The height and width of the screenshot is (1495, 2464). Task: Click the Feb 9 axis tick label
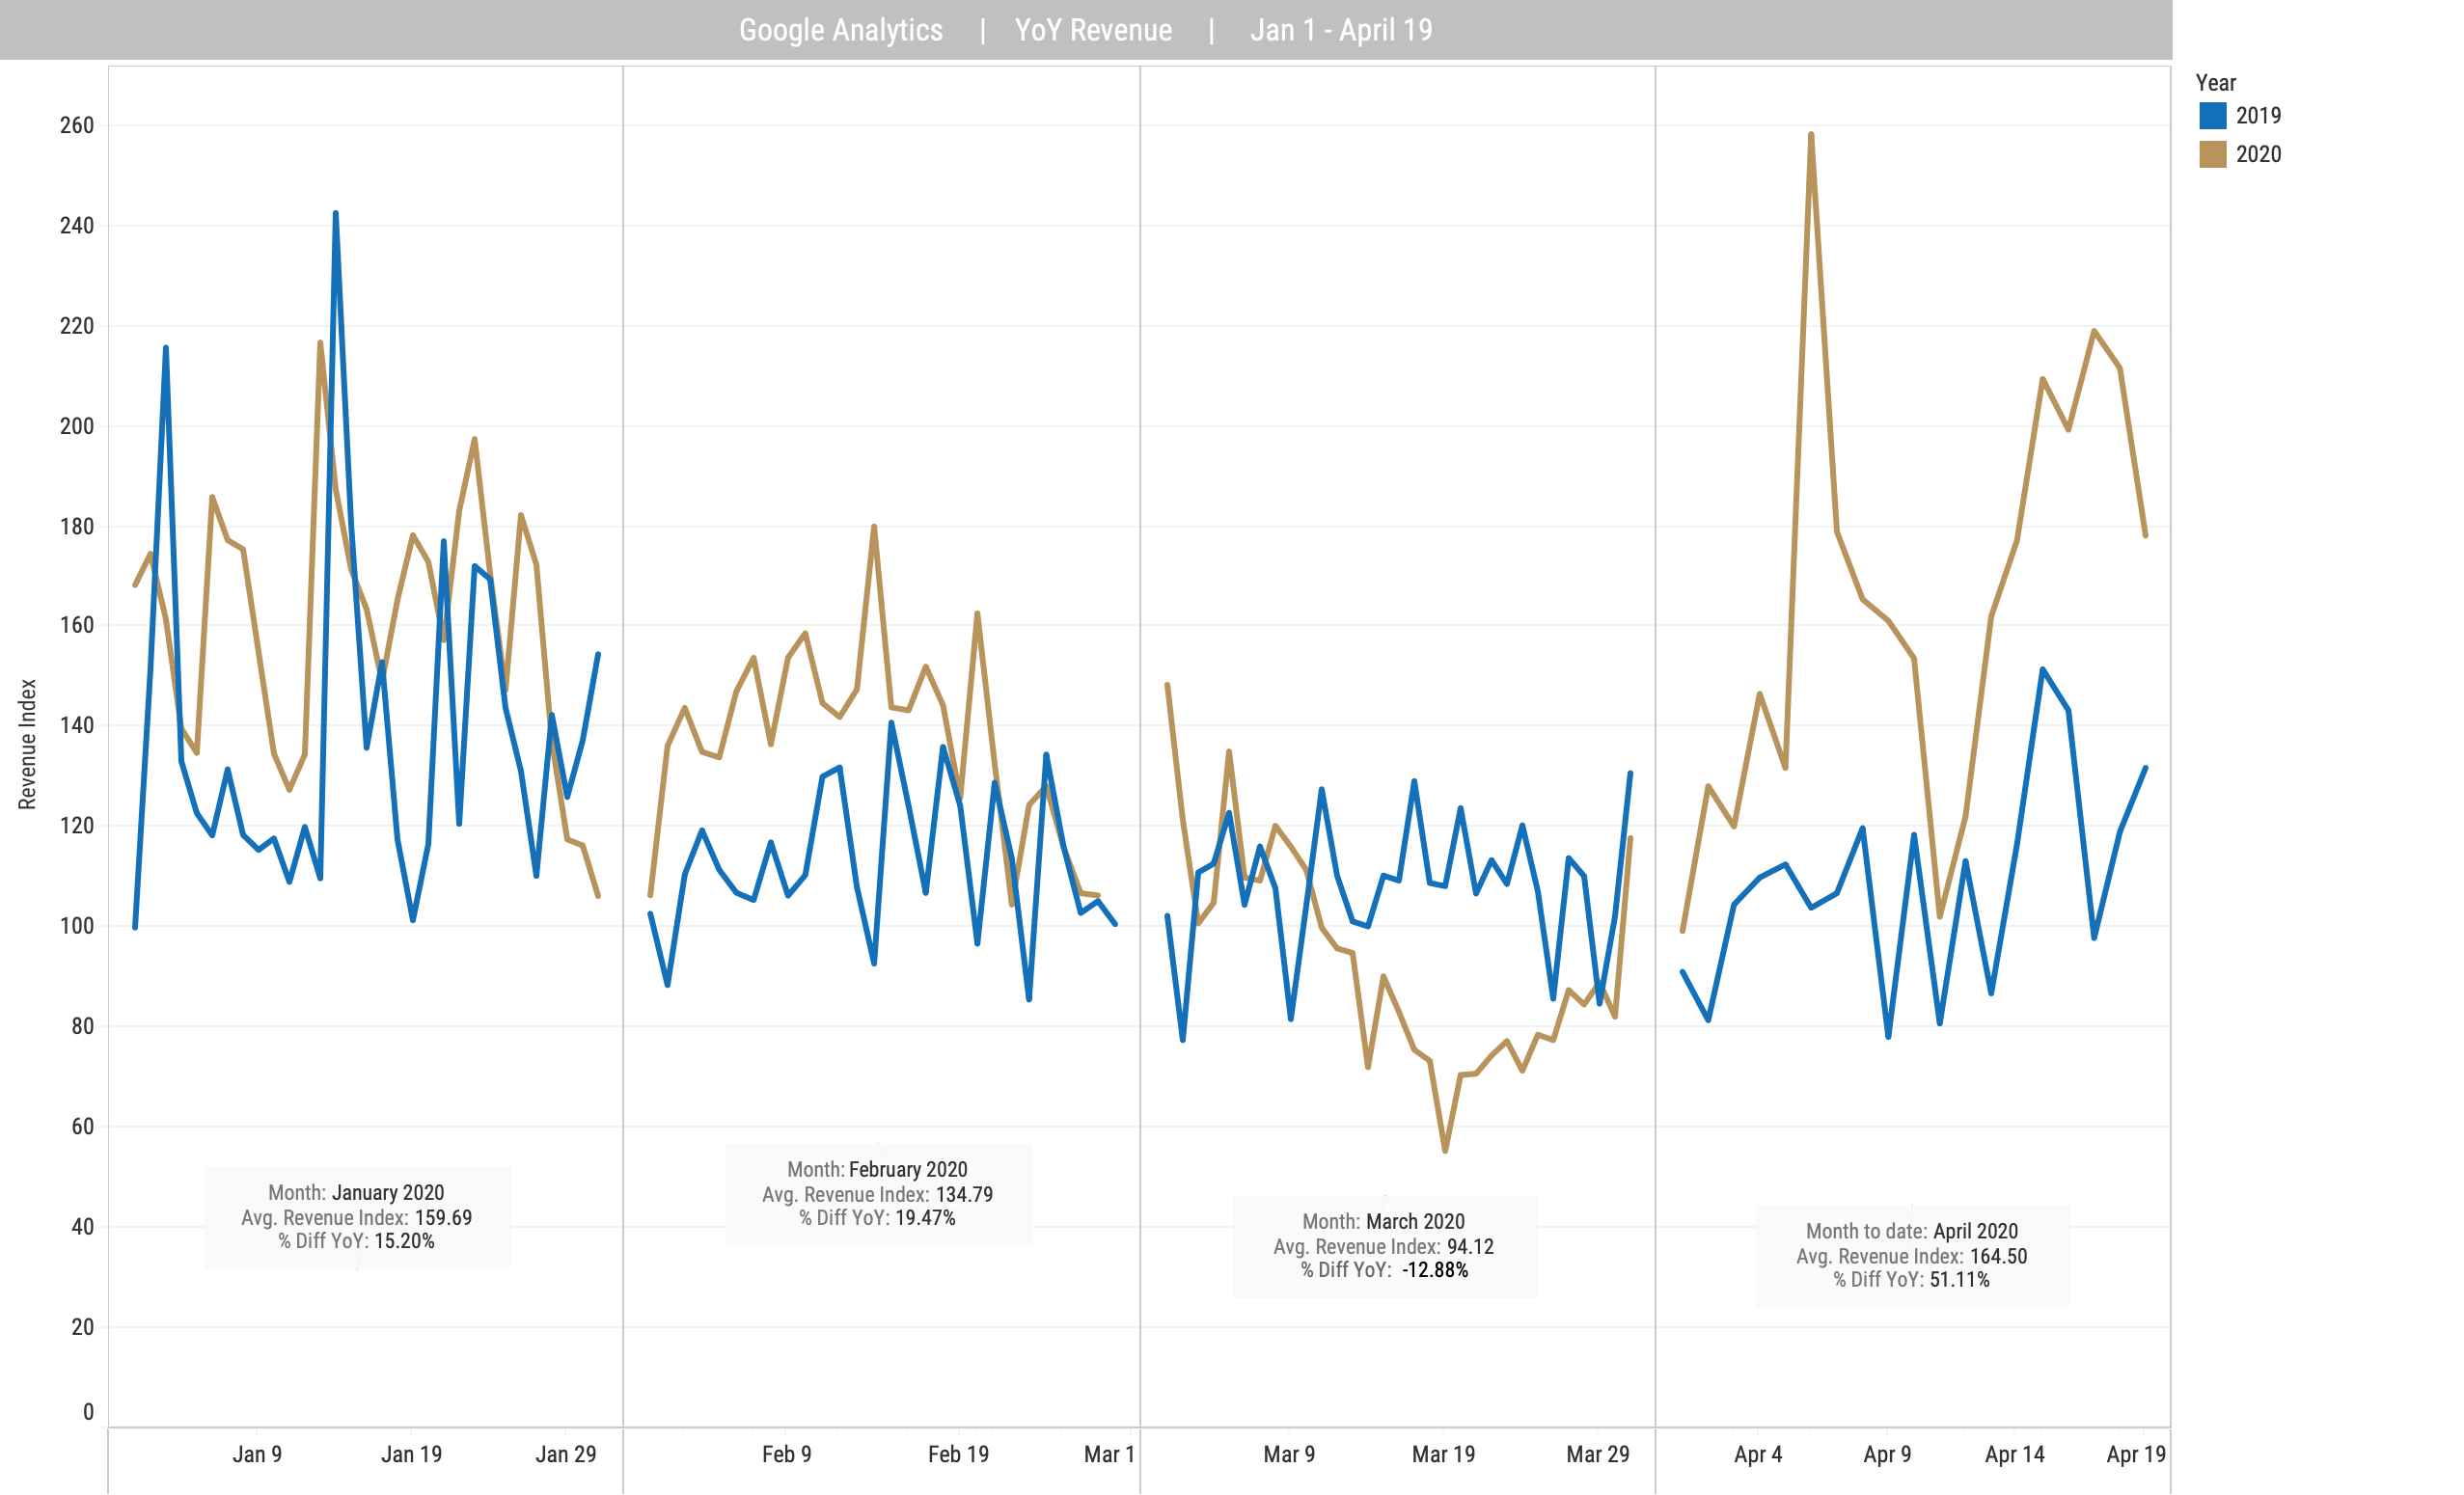coord(787,1455)
